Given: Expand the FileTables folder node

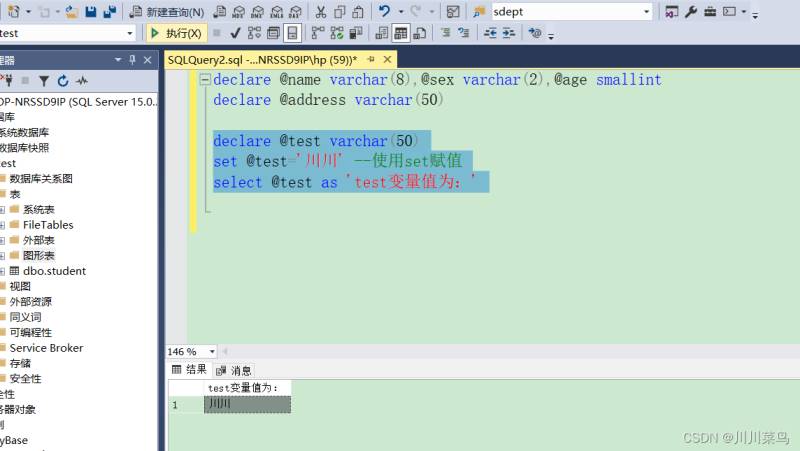Looking at the screenshot, I should click(x=4, y=225).
